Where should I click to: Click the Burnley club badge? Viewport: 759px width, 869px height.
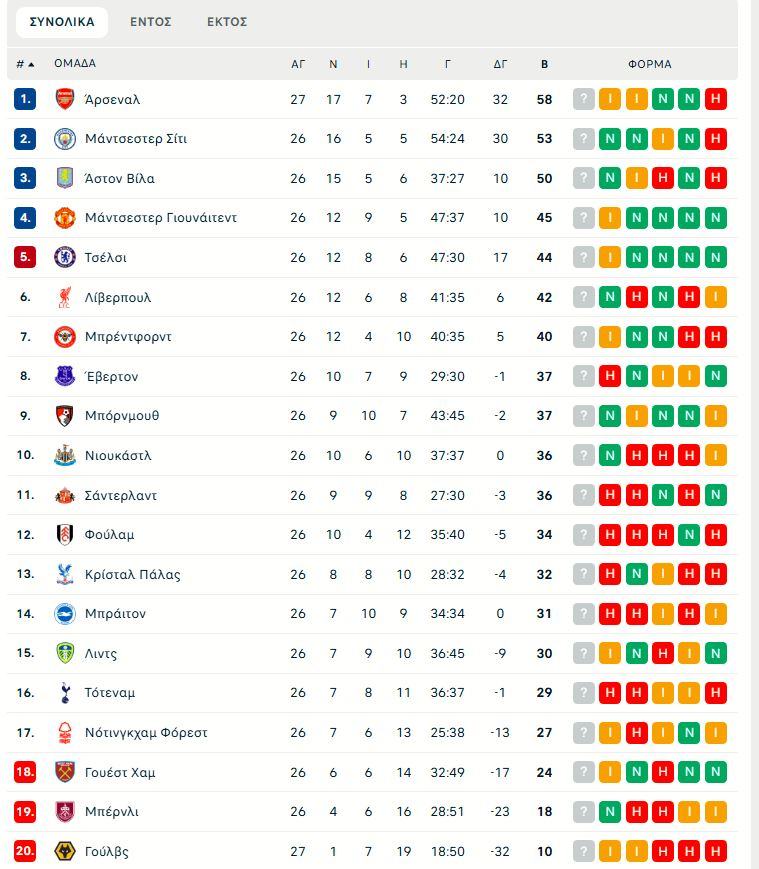tap(63, 811)
